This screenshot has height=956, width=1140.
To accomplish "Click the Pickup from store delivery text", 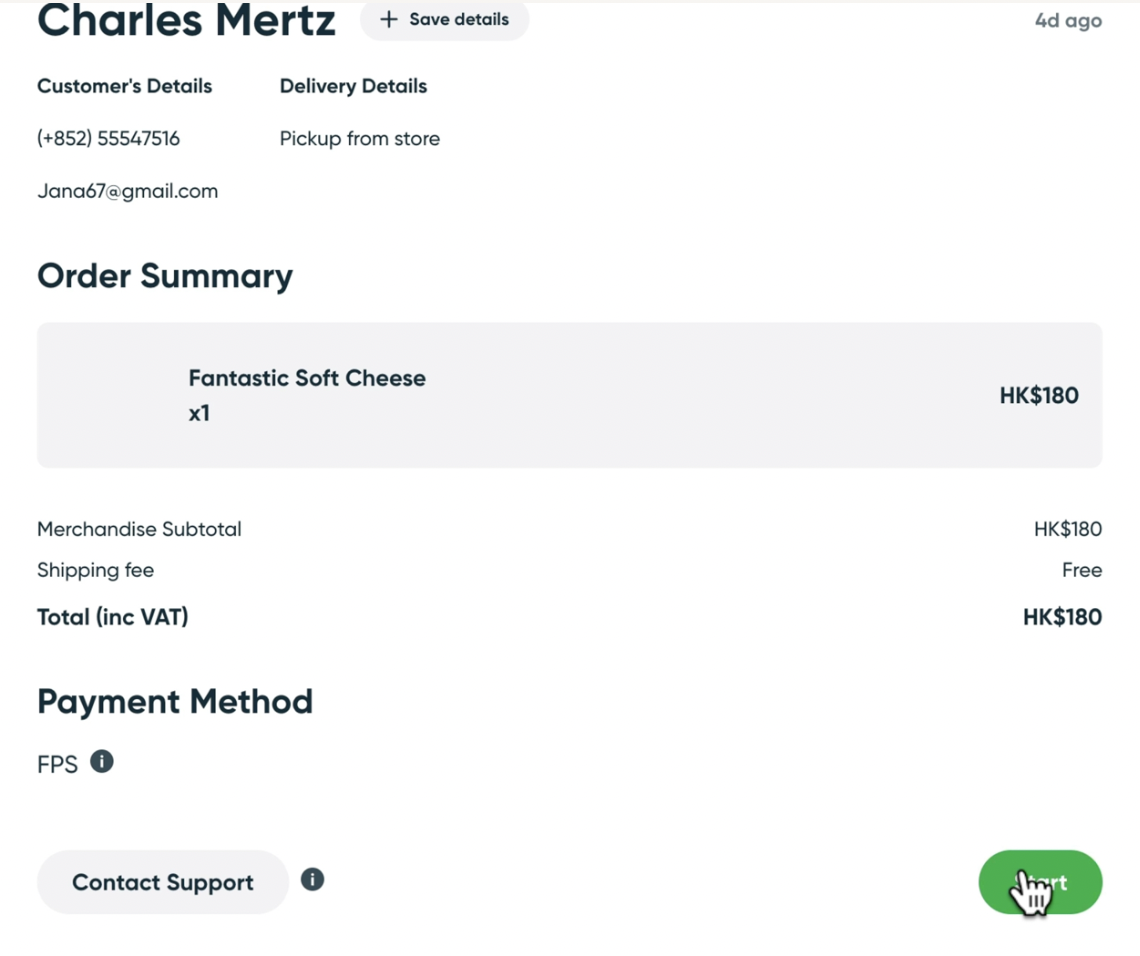I will click(359, 139).
